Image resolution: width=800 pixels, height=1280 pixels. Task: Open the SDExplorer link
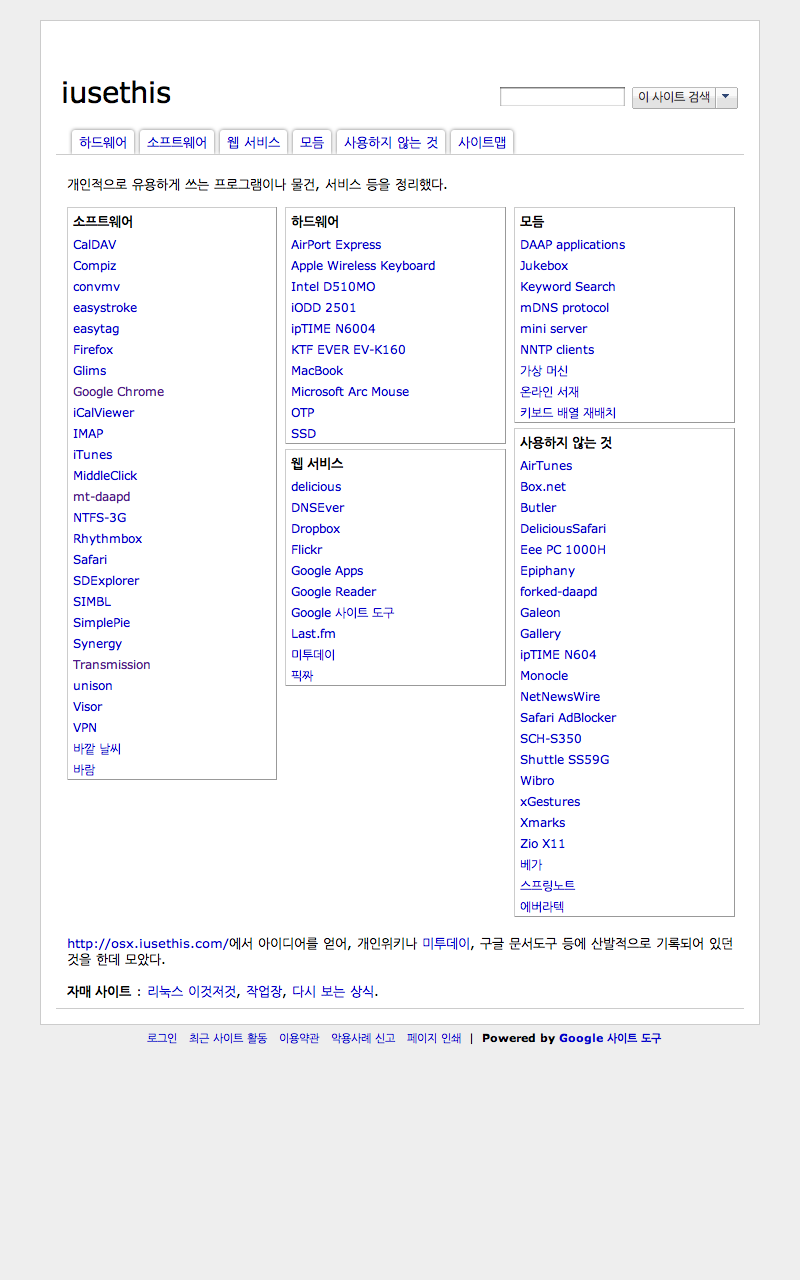click(x=106, y=581)
